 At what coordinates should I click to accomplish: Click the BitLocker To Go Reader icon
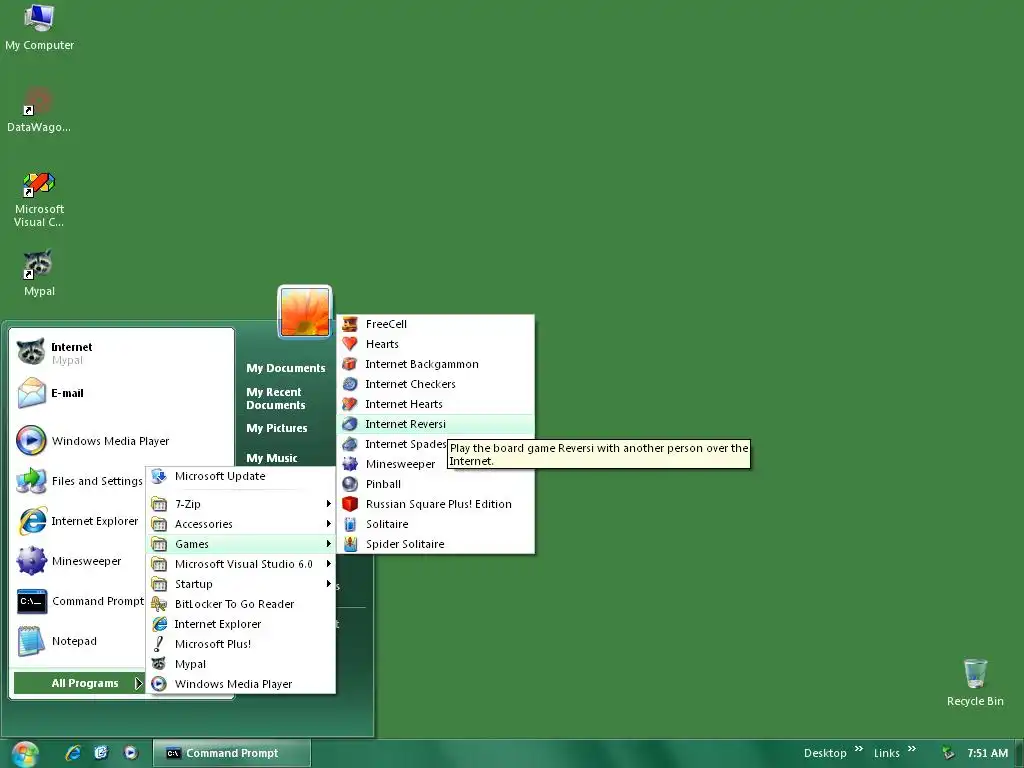[159, 604]
